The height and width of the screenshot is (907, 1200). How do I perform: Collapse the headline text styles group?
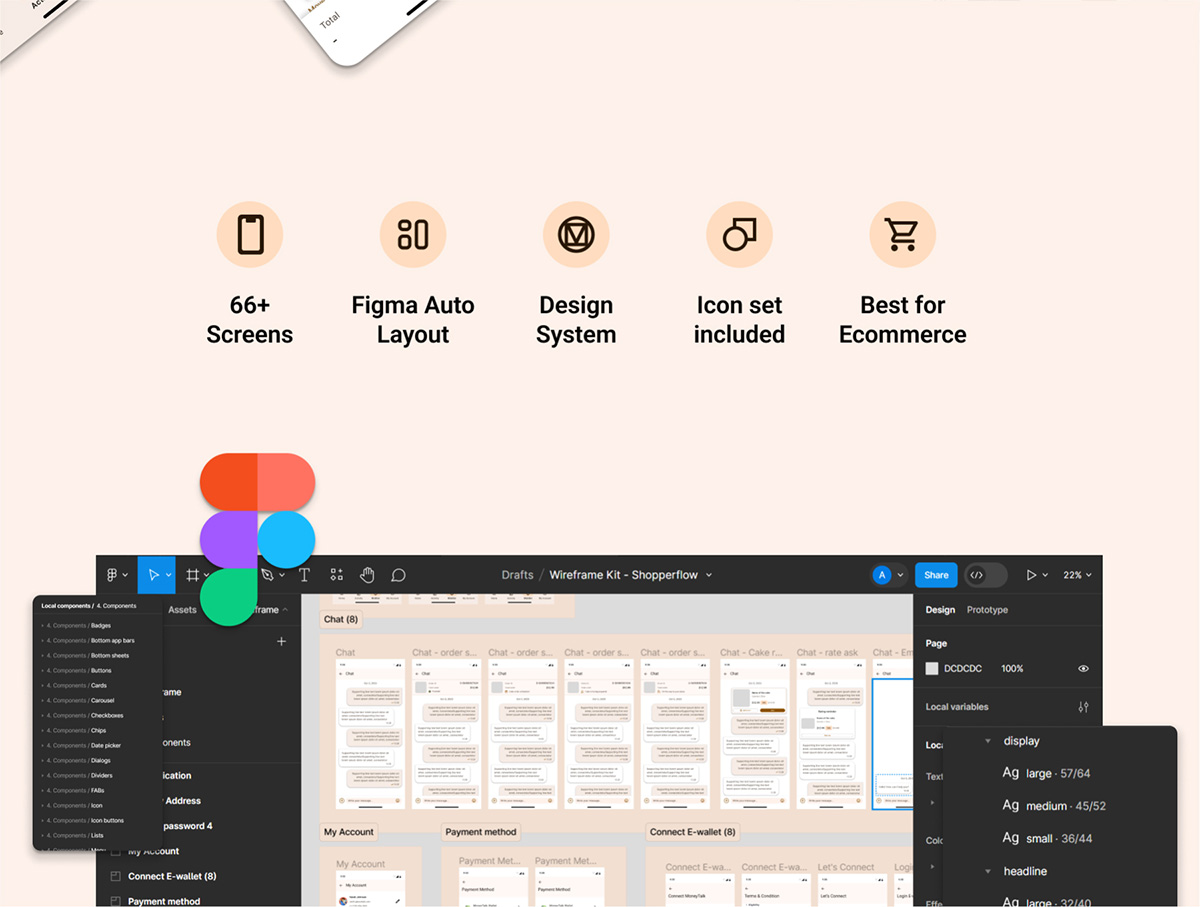(988, 871)
